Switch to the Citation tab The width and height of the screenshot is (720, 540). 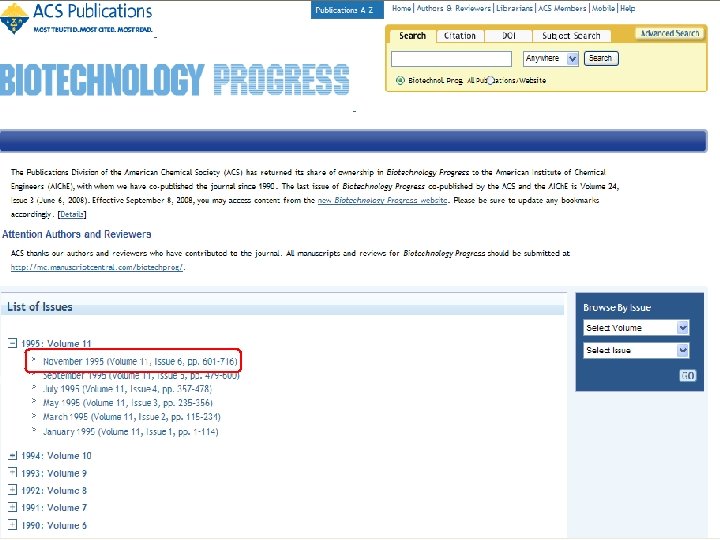pos(460,36)
